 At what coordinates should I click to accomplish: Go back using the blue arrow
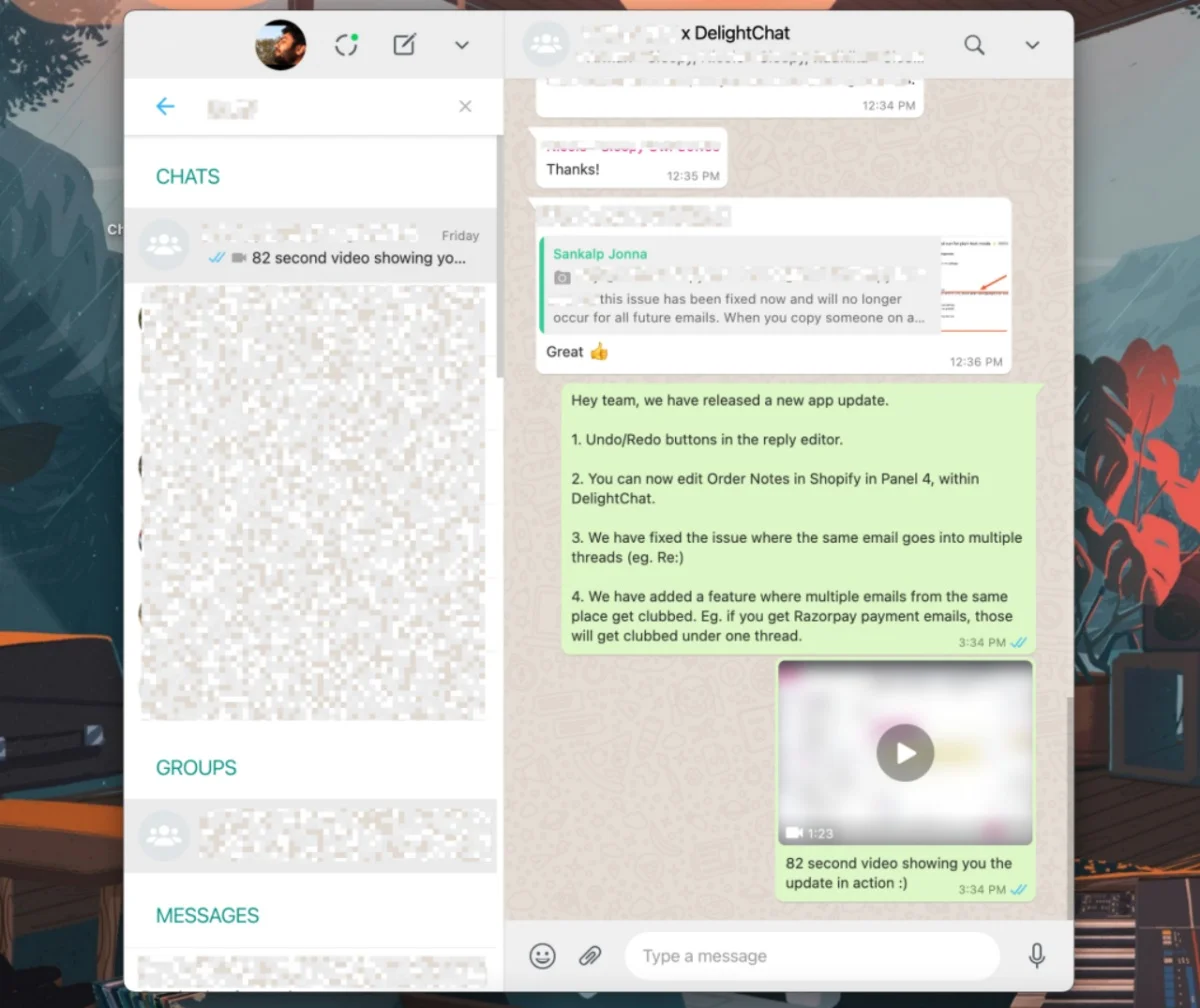pos(165,107)
